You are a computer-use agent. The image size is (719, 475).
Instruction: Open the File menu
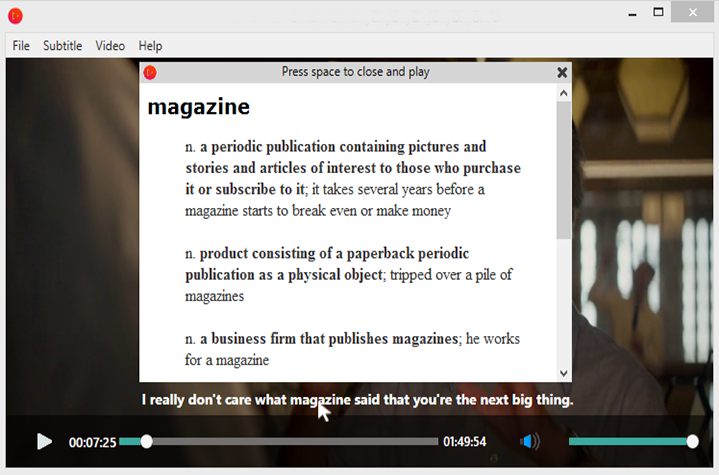click(x=21, y=46)
